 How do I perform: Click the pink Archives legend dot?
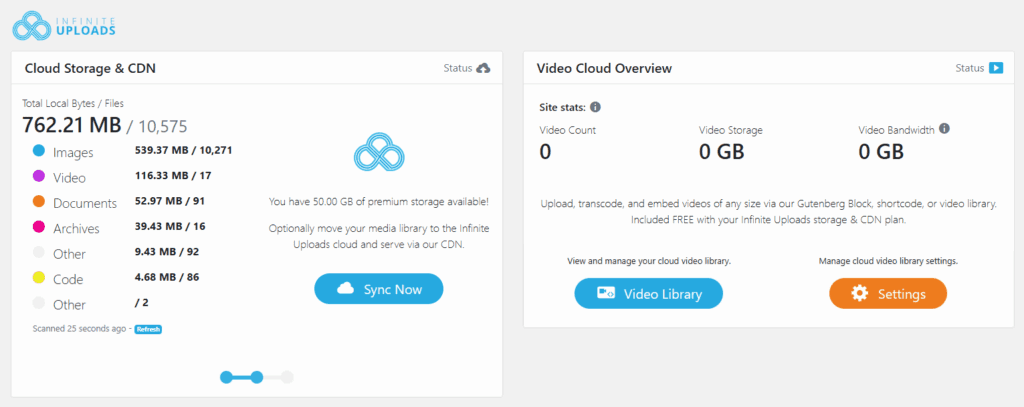click(x=39, y=227)
